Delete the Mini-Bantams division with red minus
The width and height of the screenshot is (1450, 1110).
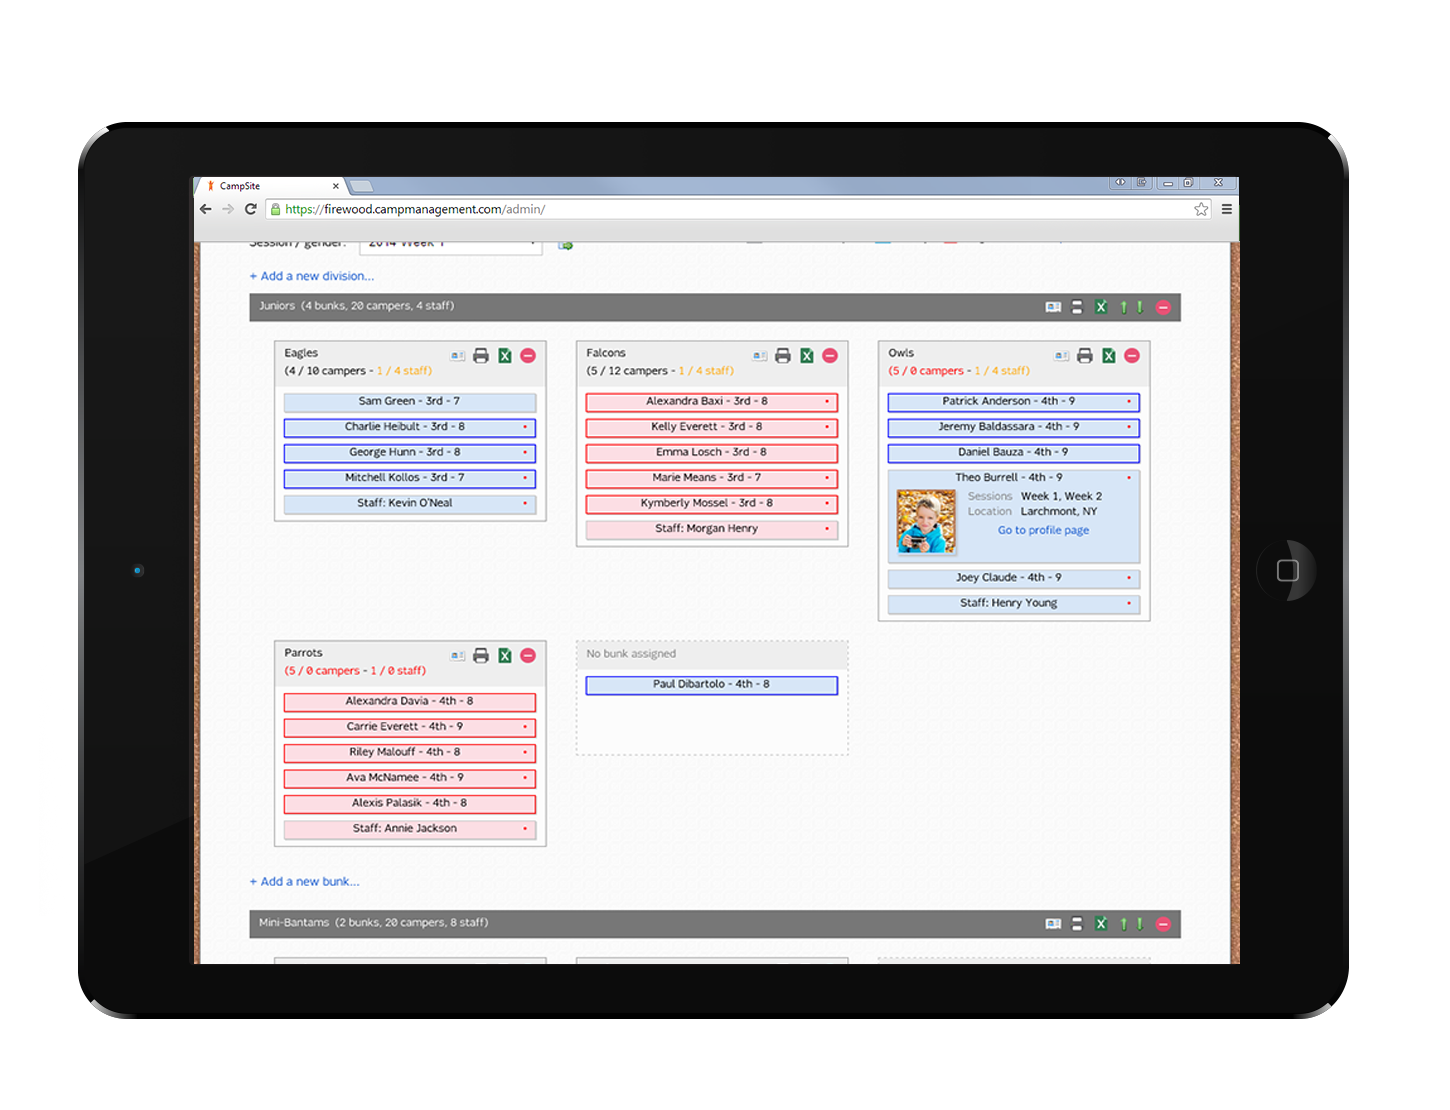point(1163,924)
